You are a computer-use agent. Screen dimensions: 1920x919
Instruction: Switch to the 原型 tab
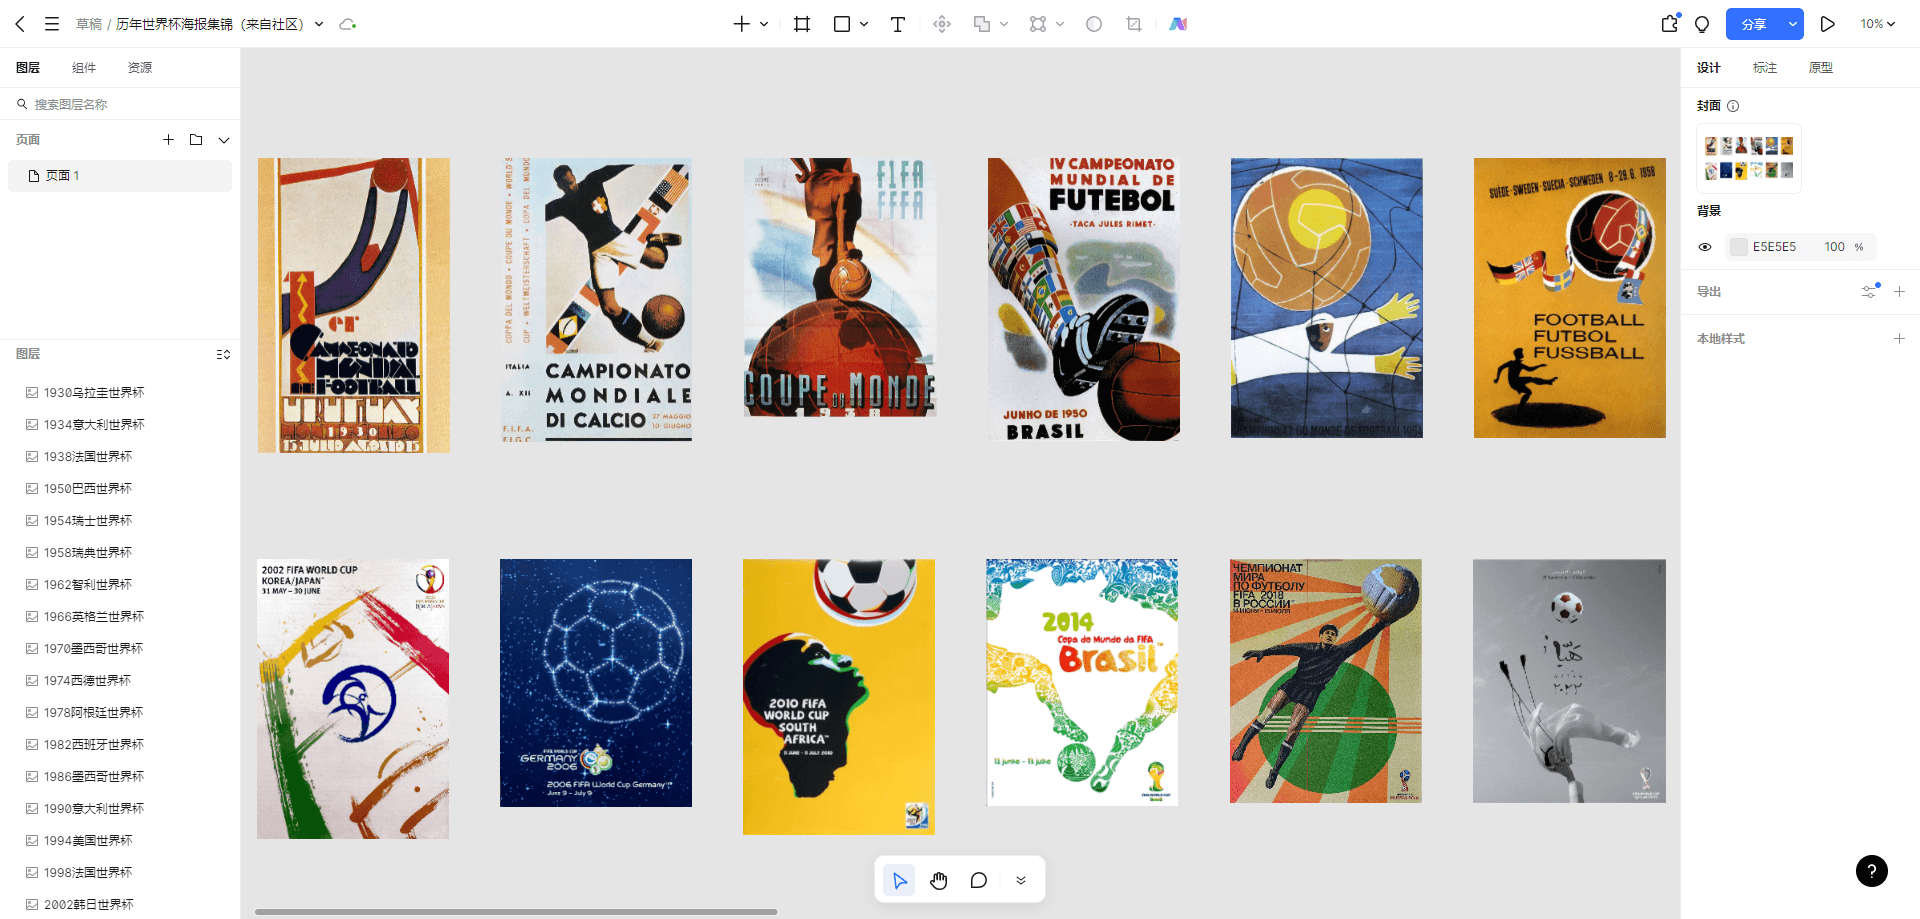pos(1821,68)
